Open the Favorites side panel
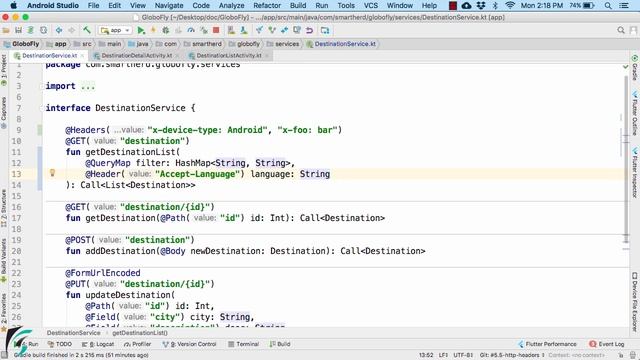 4,312
